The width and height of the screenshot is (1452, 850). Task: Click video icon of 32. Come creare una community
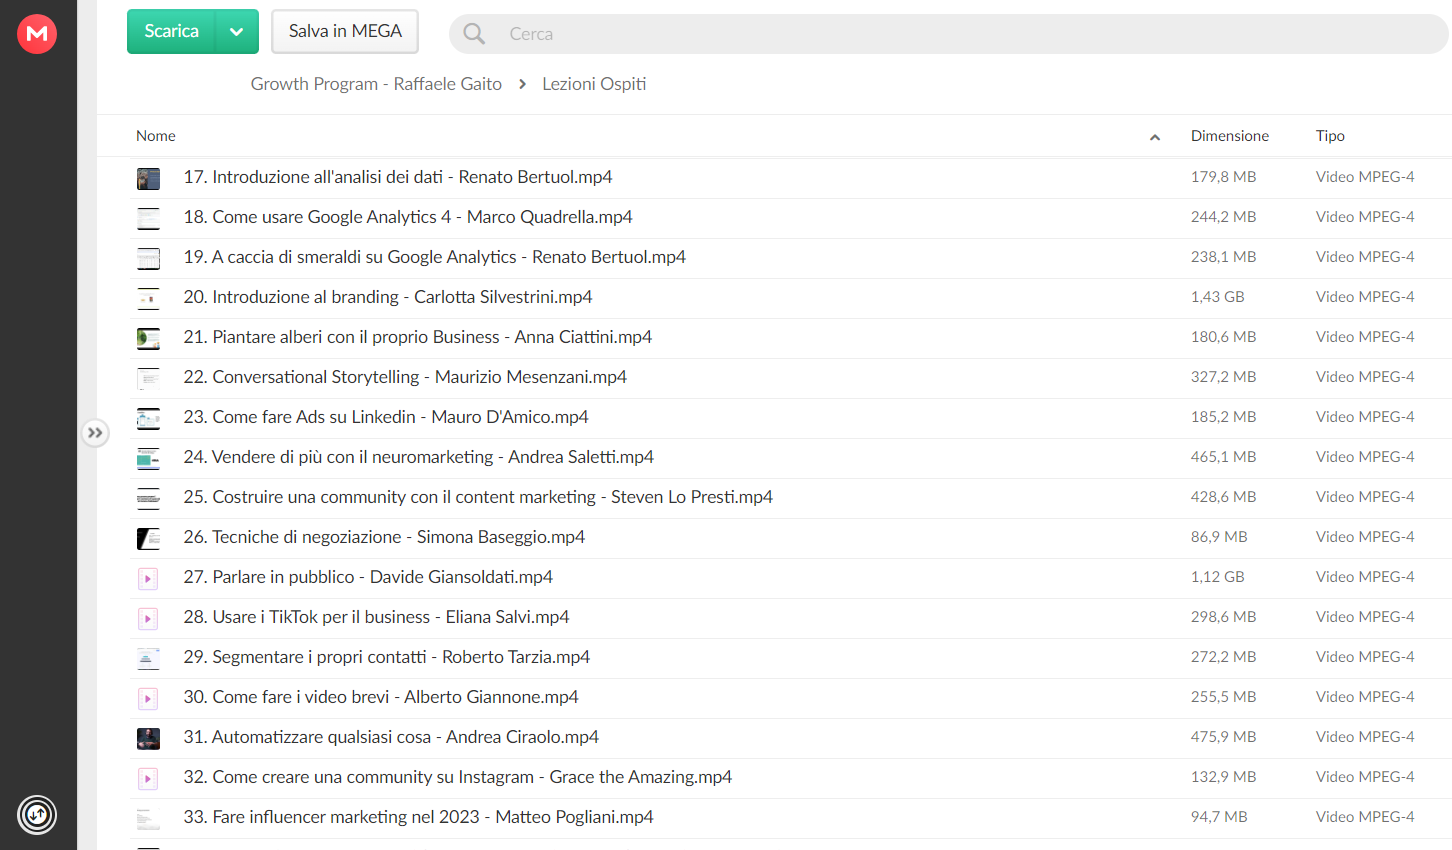148,778
